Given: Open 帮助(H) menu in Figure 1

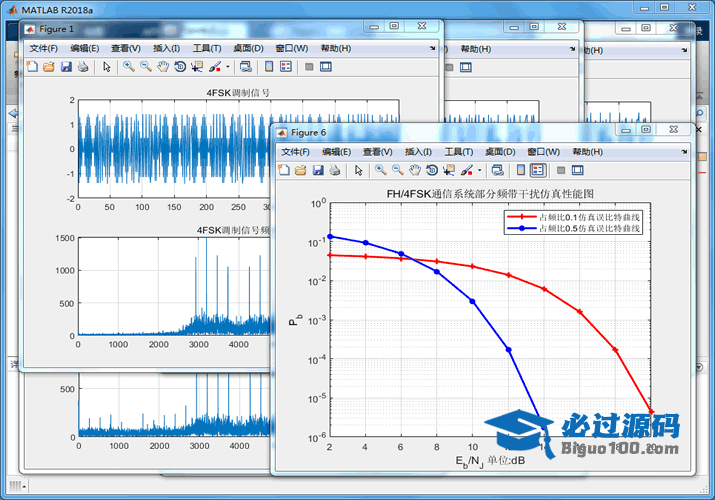Looking at the screenshot, I should point(336,48).
